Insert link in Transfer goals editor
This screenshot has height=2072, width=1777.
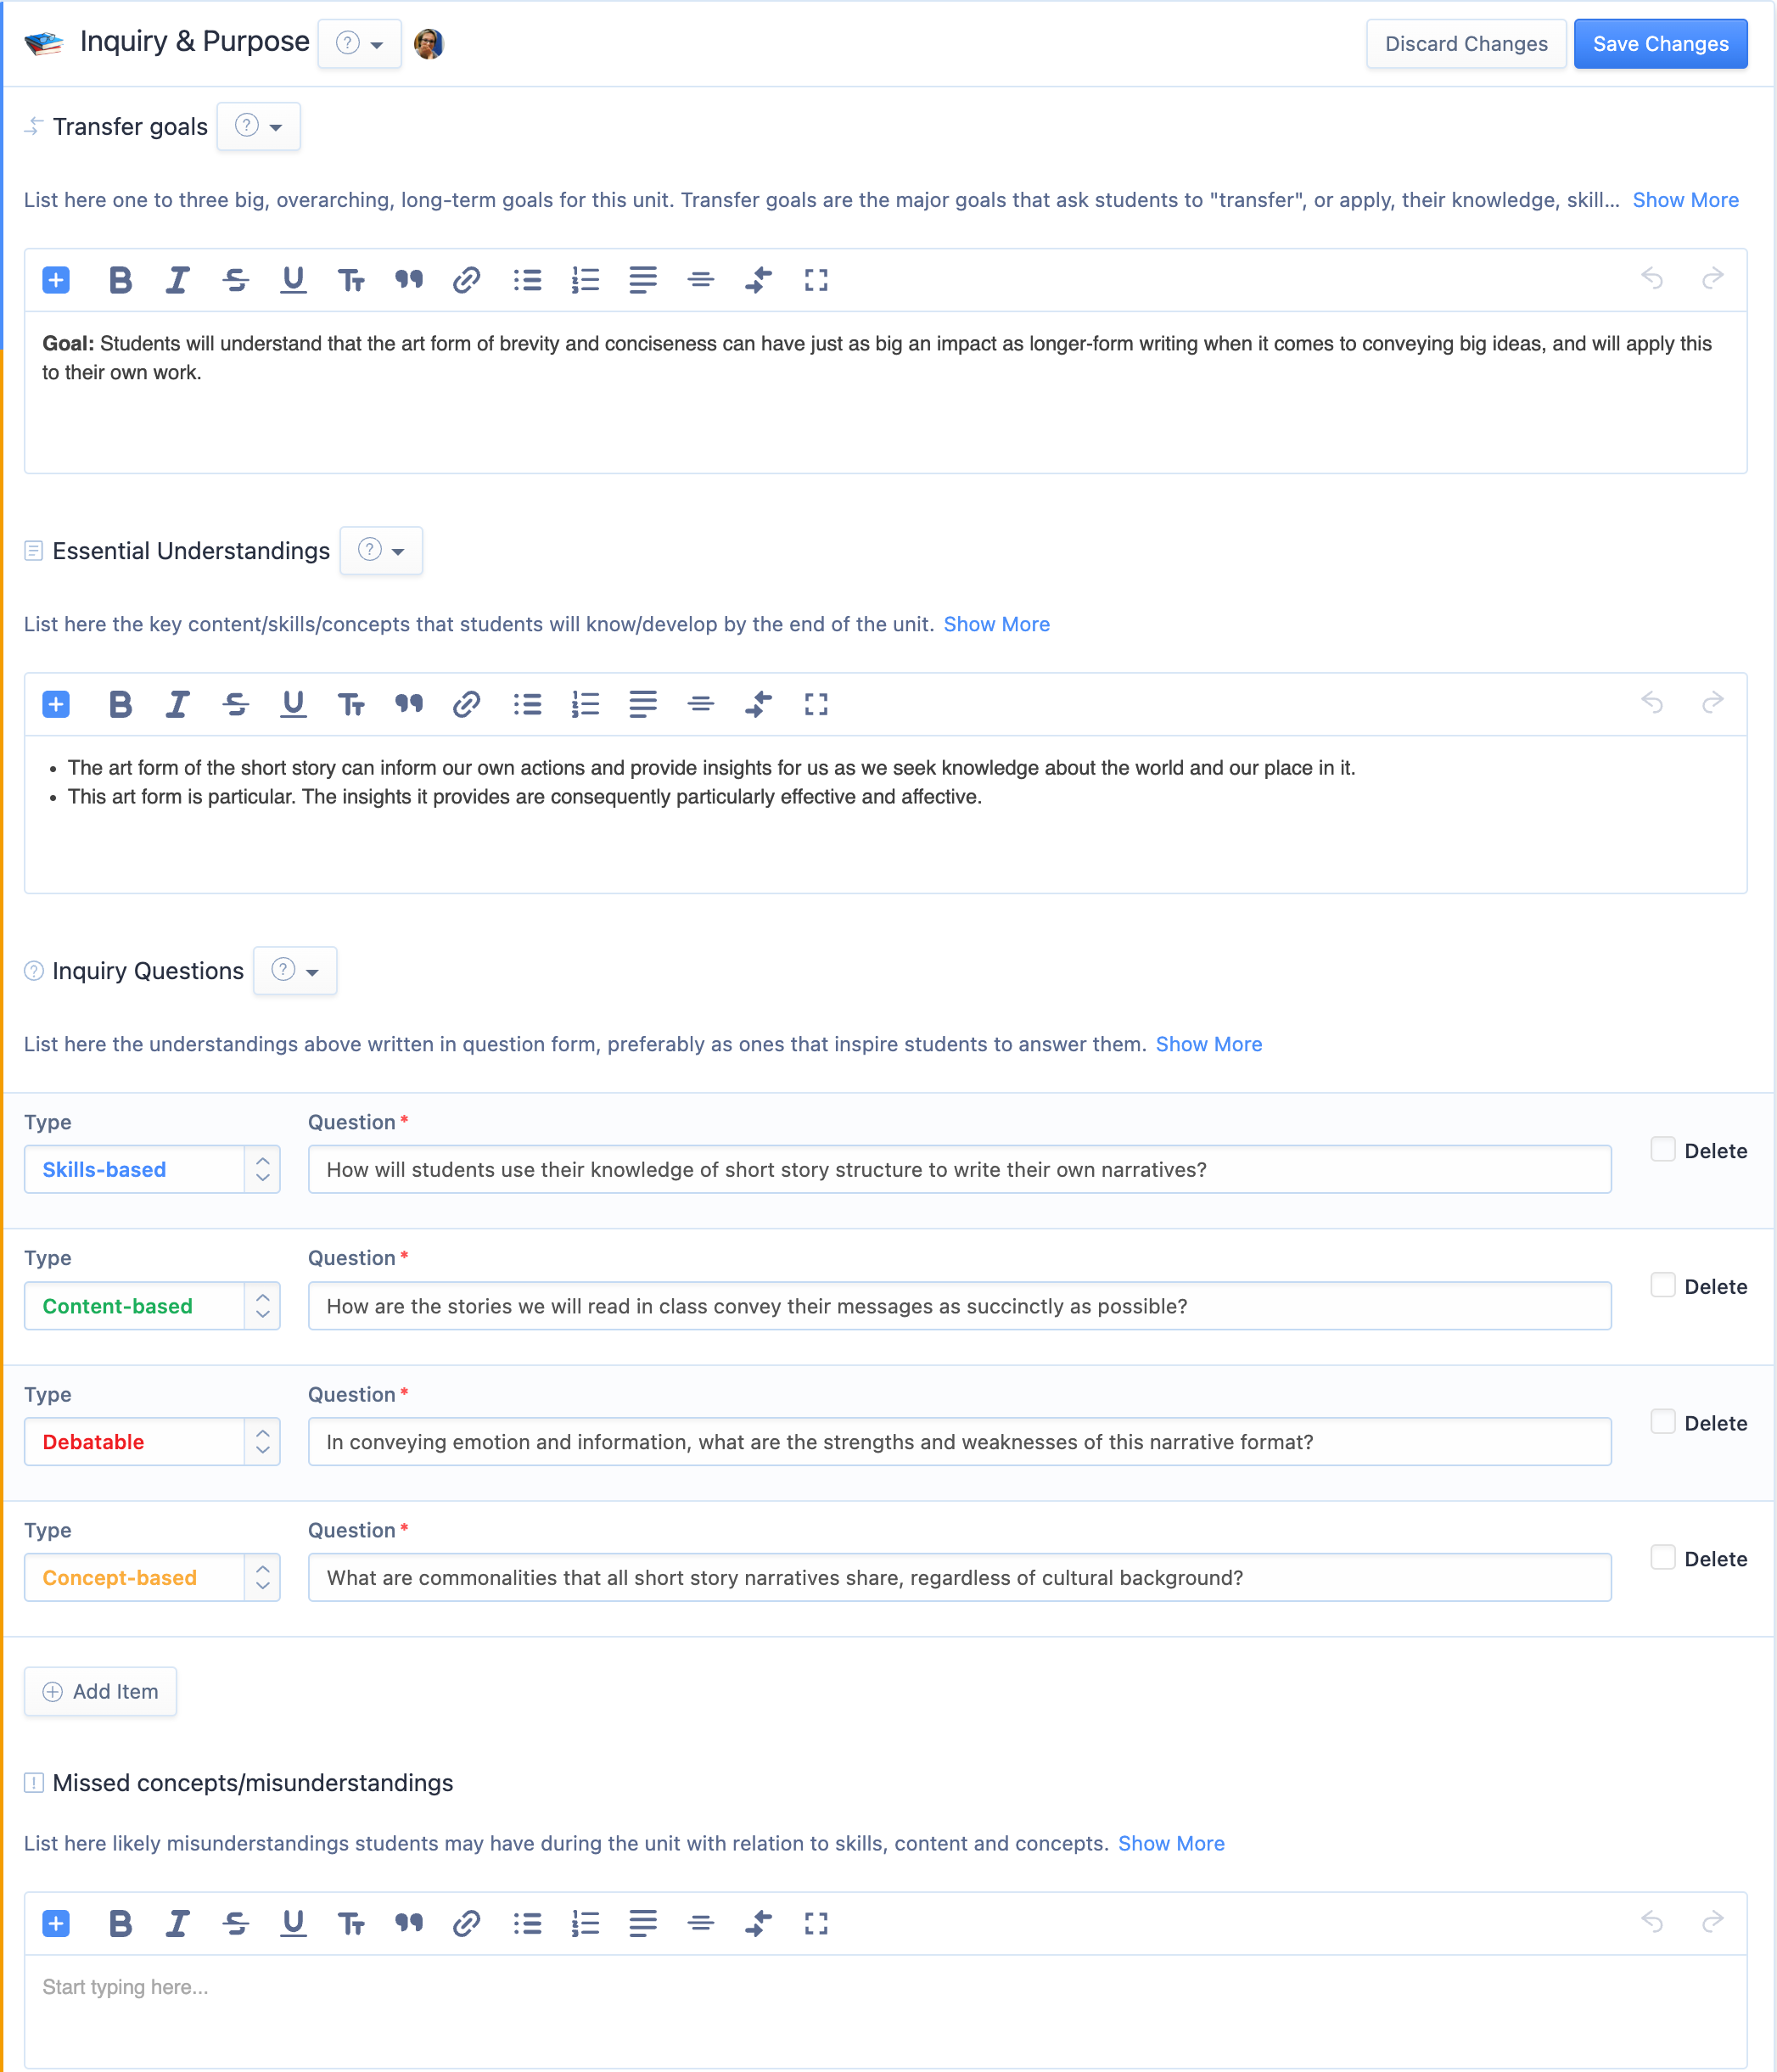[466, 280]
